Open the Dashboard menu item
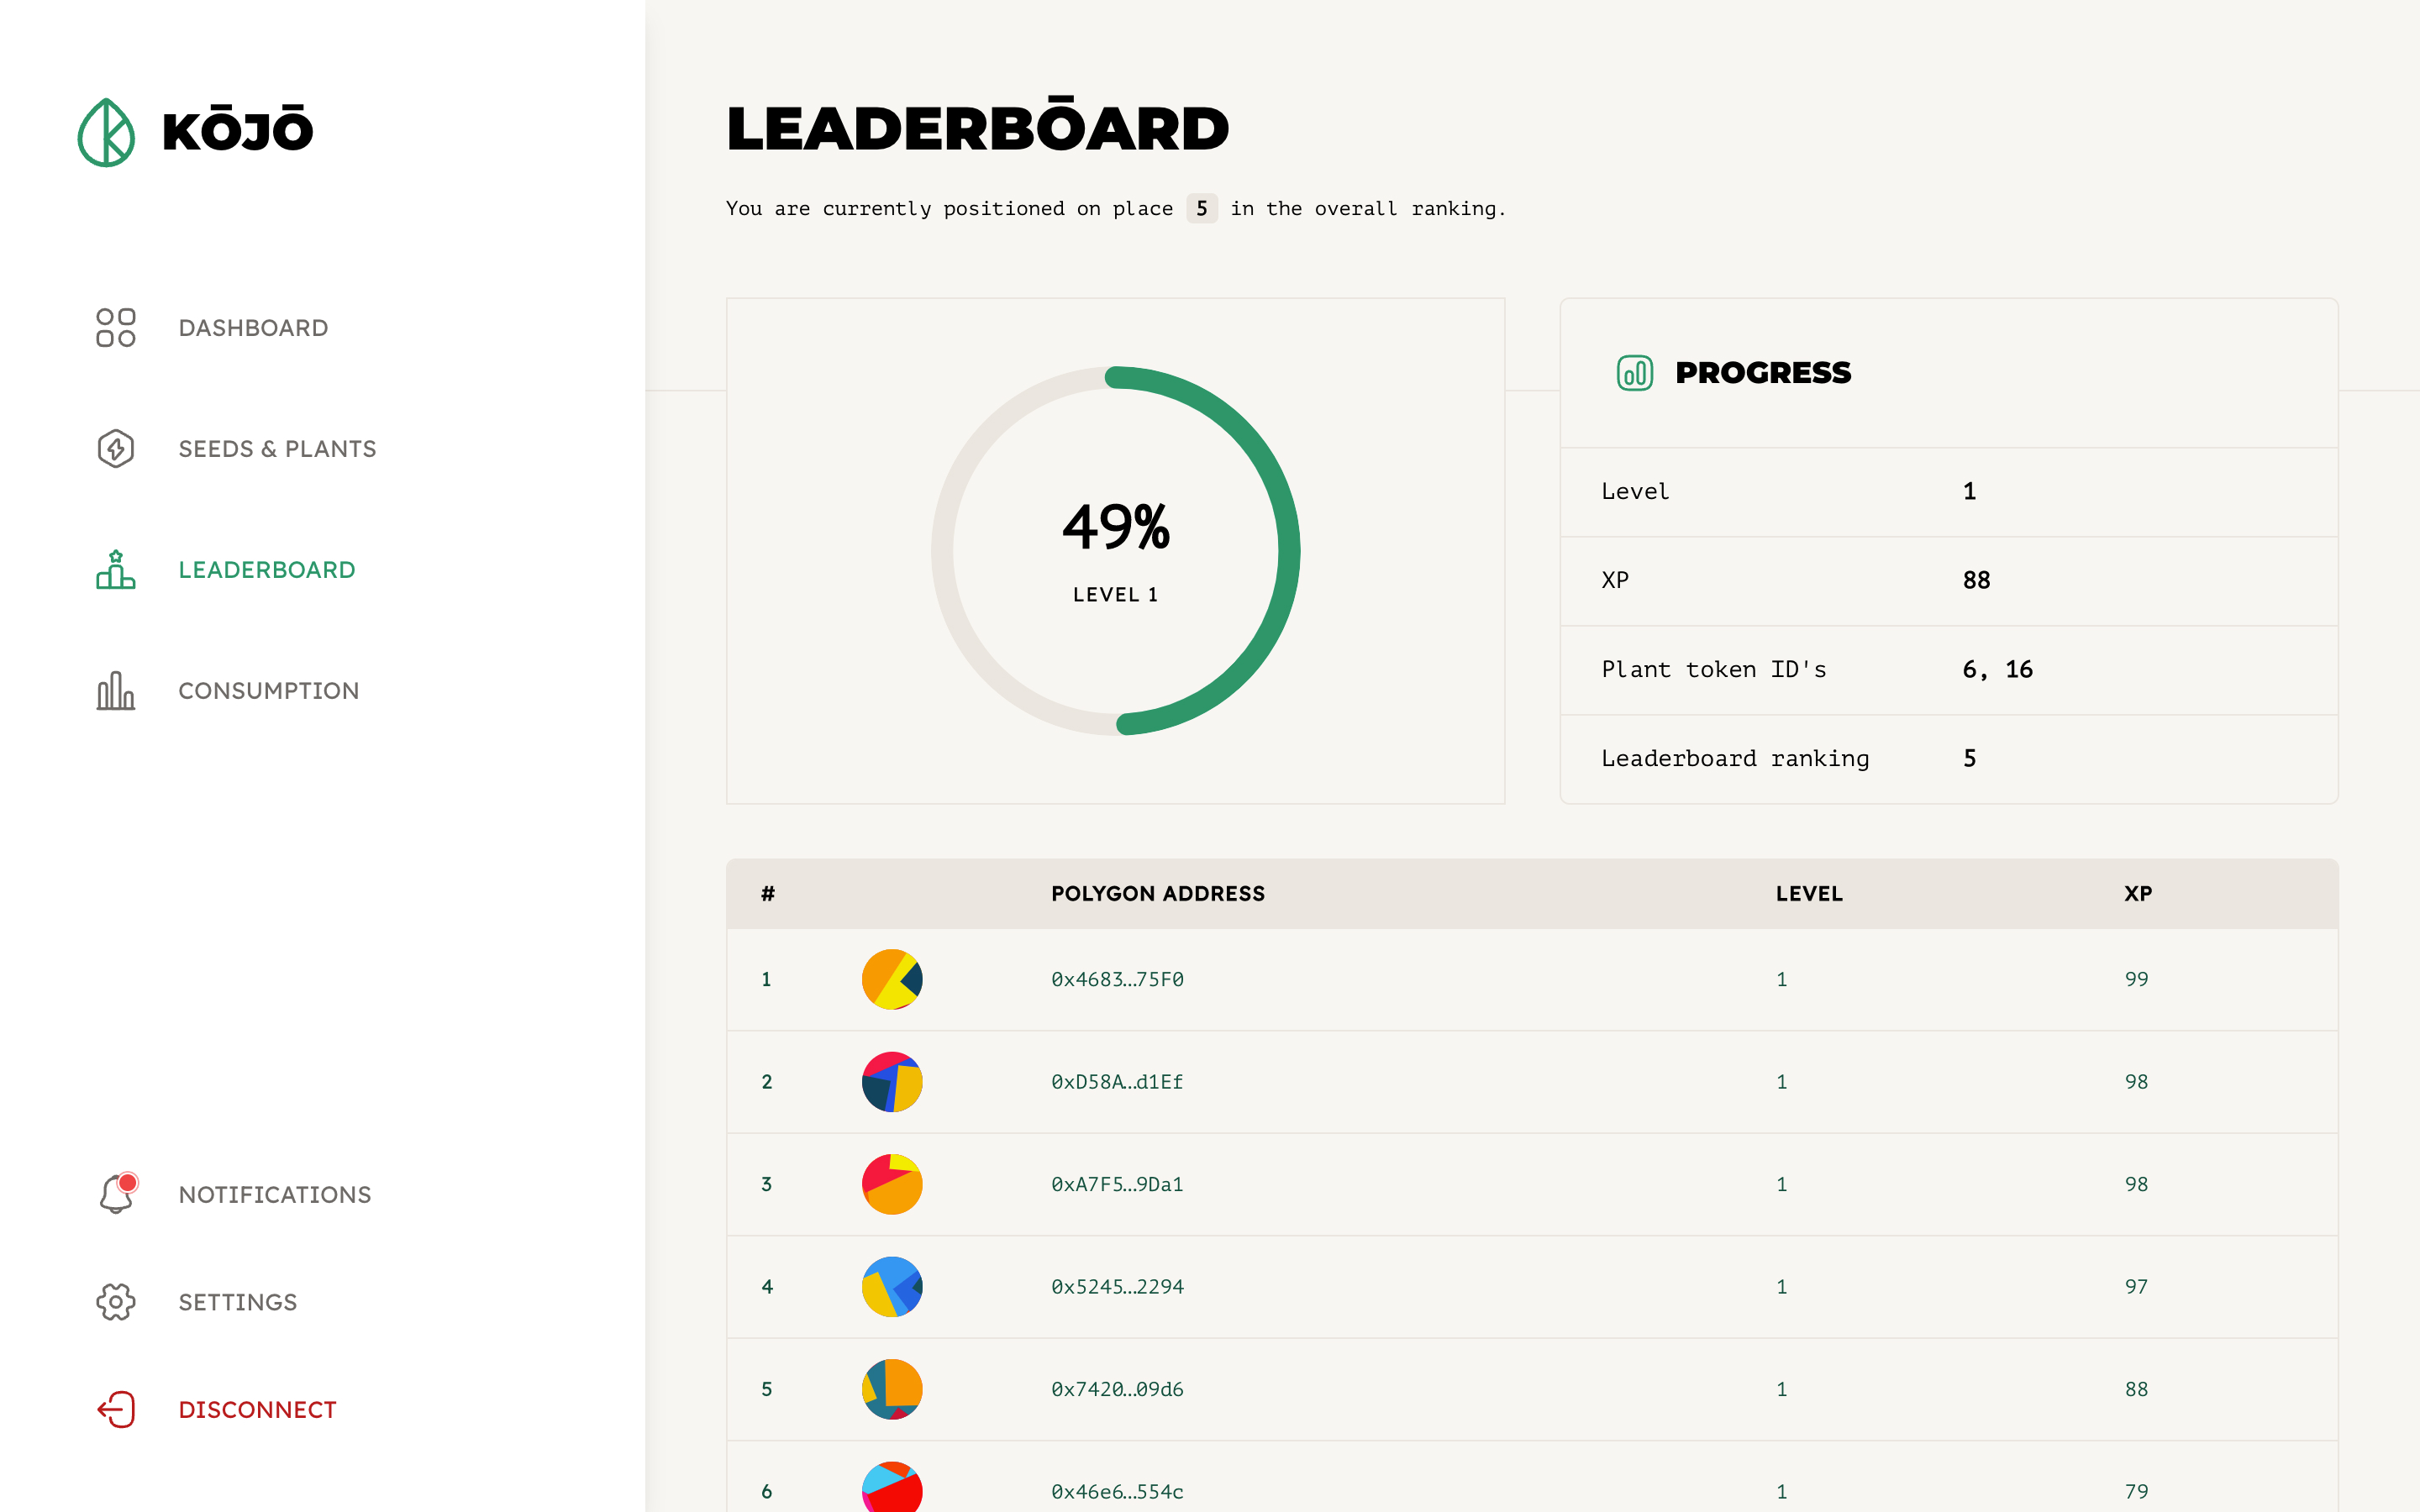The width and height of the screenshot is (2420, 1512). click(x=253, y=328)
